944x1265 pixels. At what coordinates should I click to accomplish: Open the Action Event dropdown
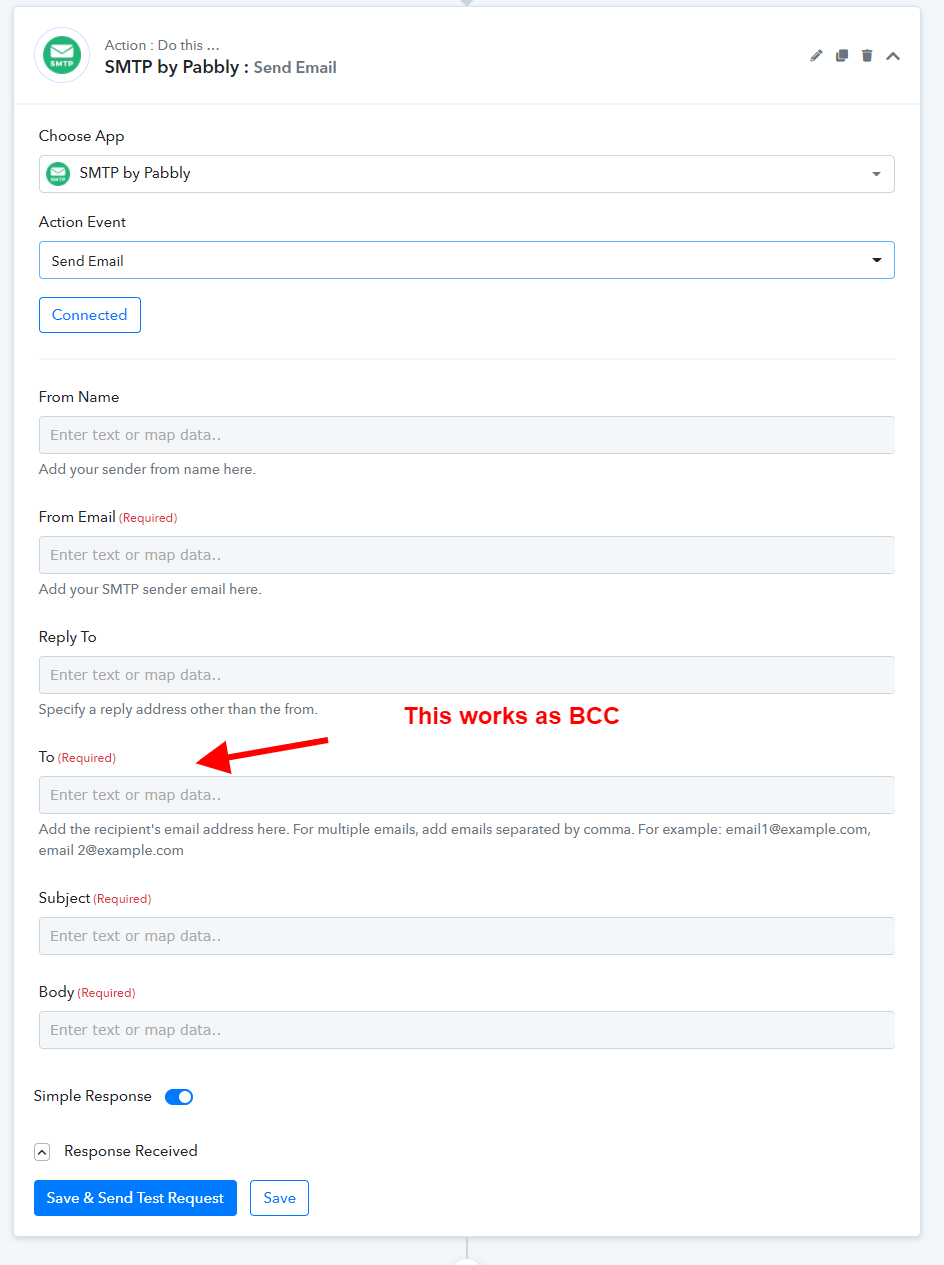tap(466, 260)
